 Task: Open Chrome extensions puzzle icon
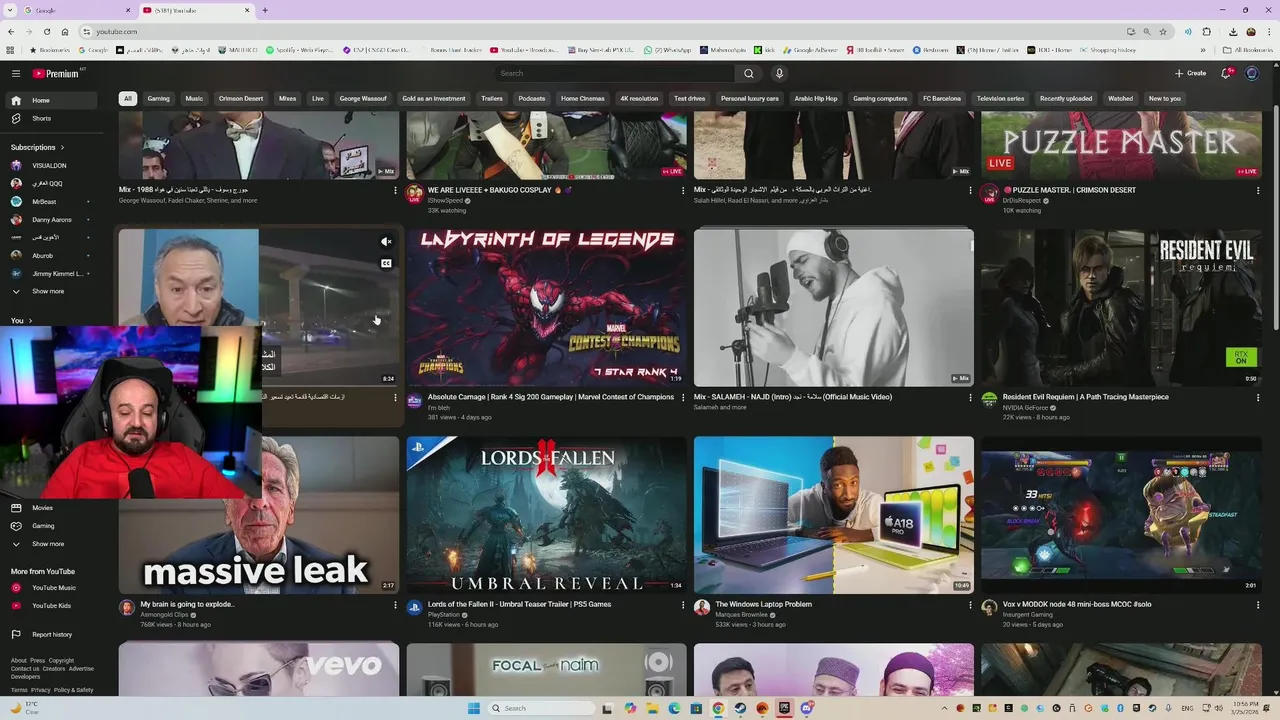coord(1207,32)
